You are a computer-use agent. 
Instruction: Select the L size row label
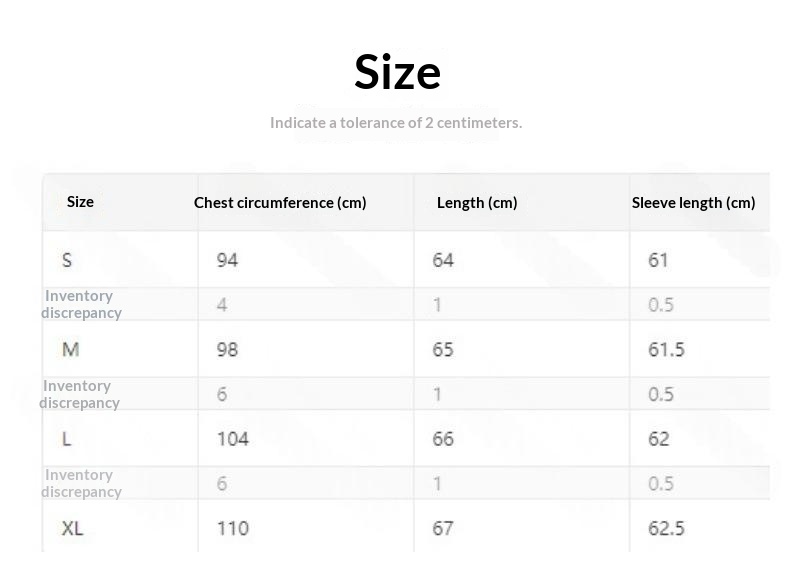pyautogui.click(x=67, y=439)
